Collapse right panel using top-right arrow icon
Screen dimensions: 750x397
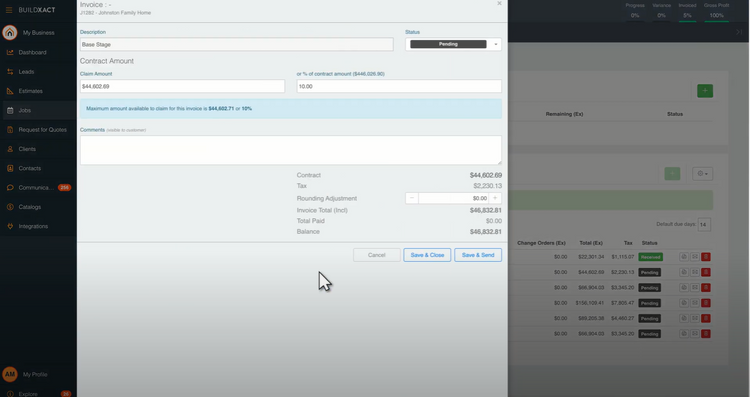[x=739, y=32]
